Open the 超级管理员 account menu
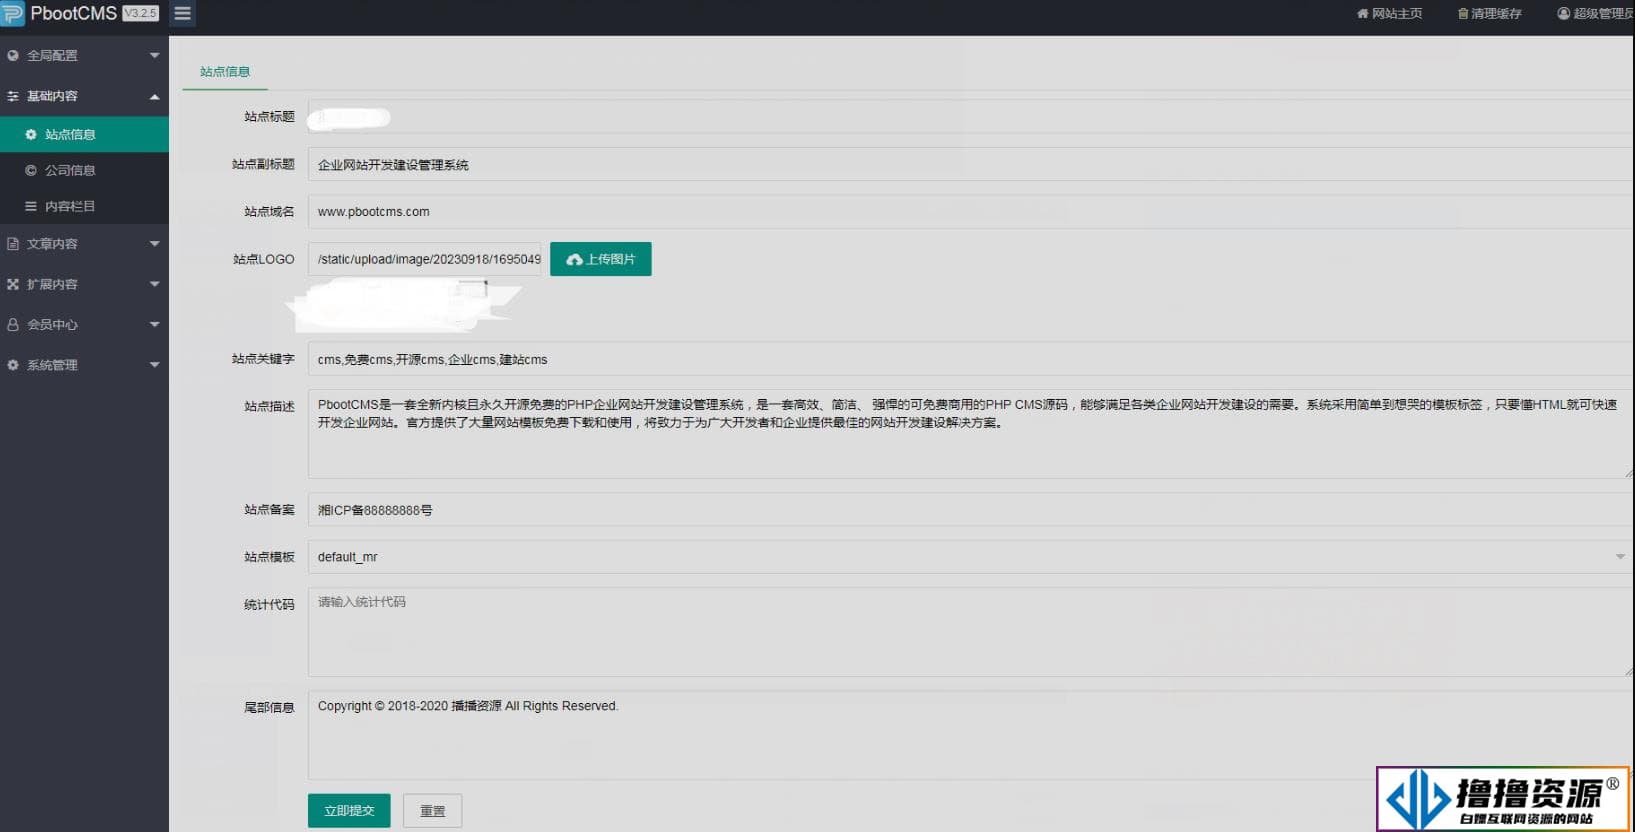Viewport: 1635px width, 832px height. point(1595,14)
